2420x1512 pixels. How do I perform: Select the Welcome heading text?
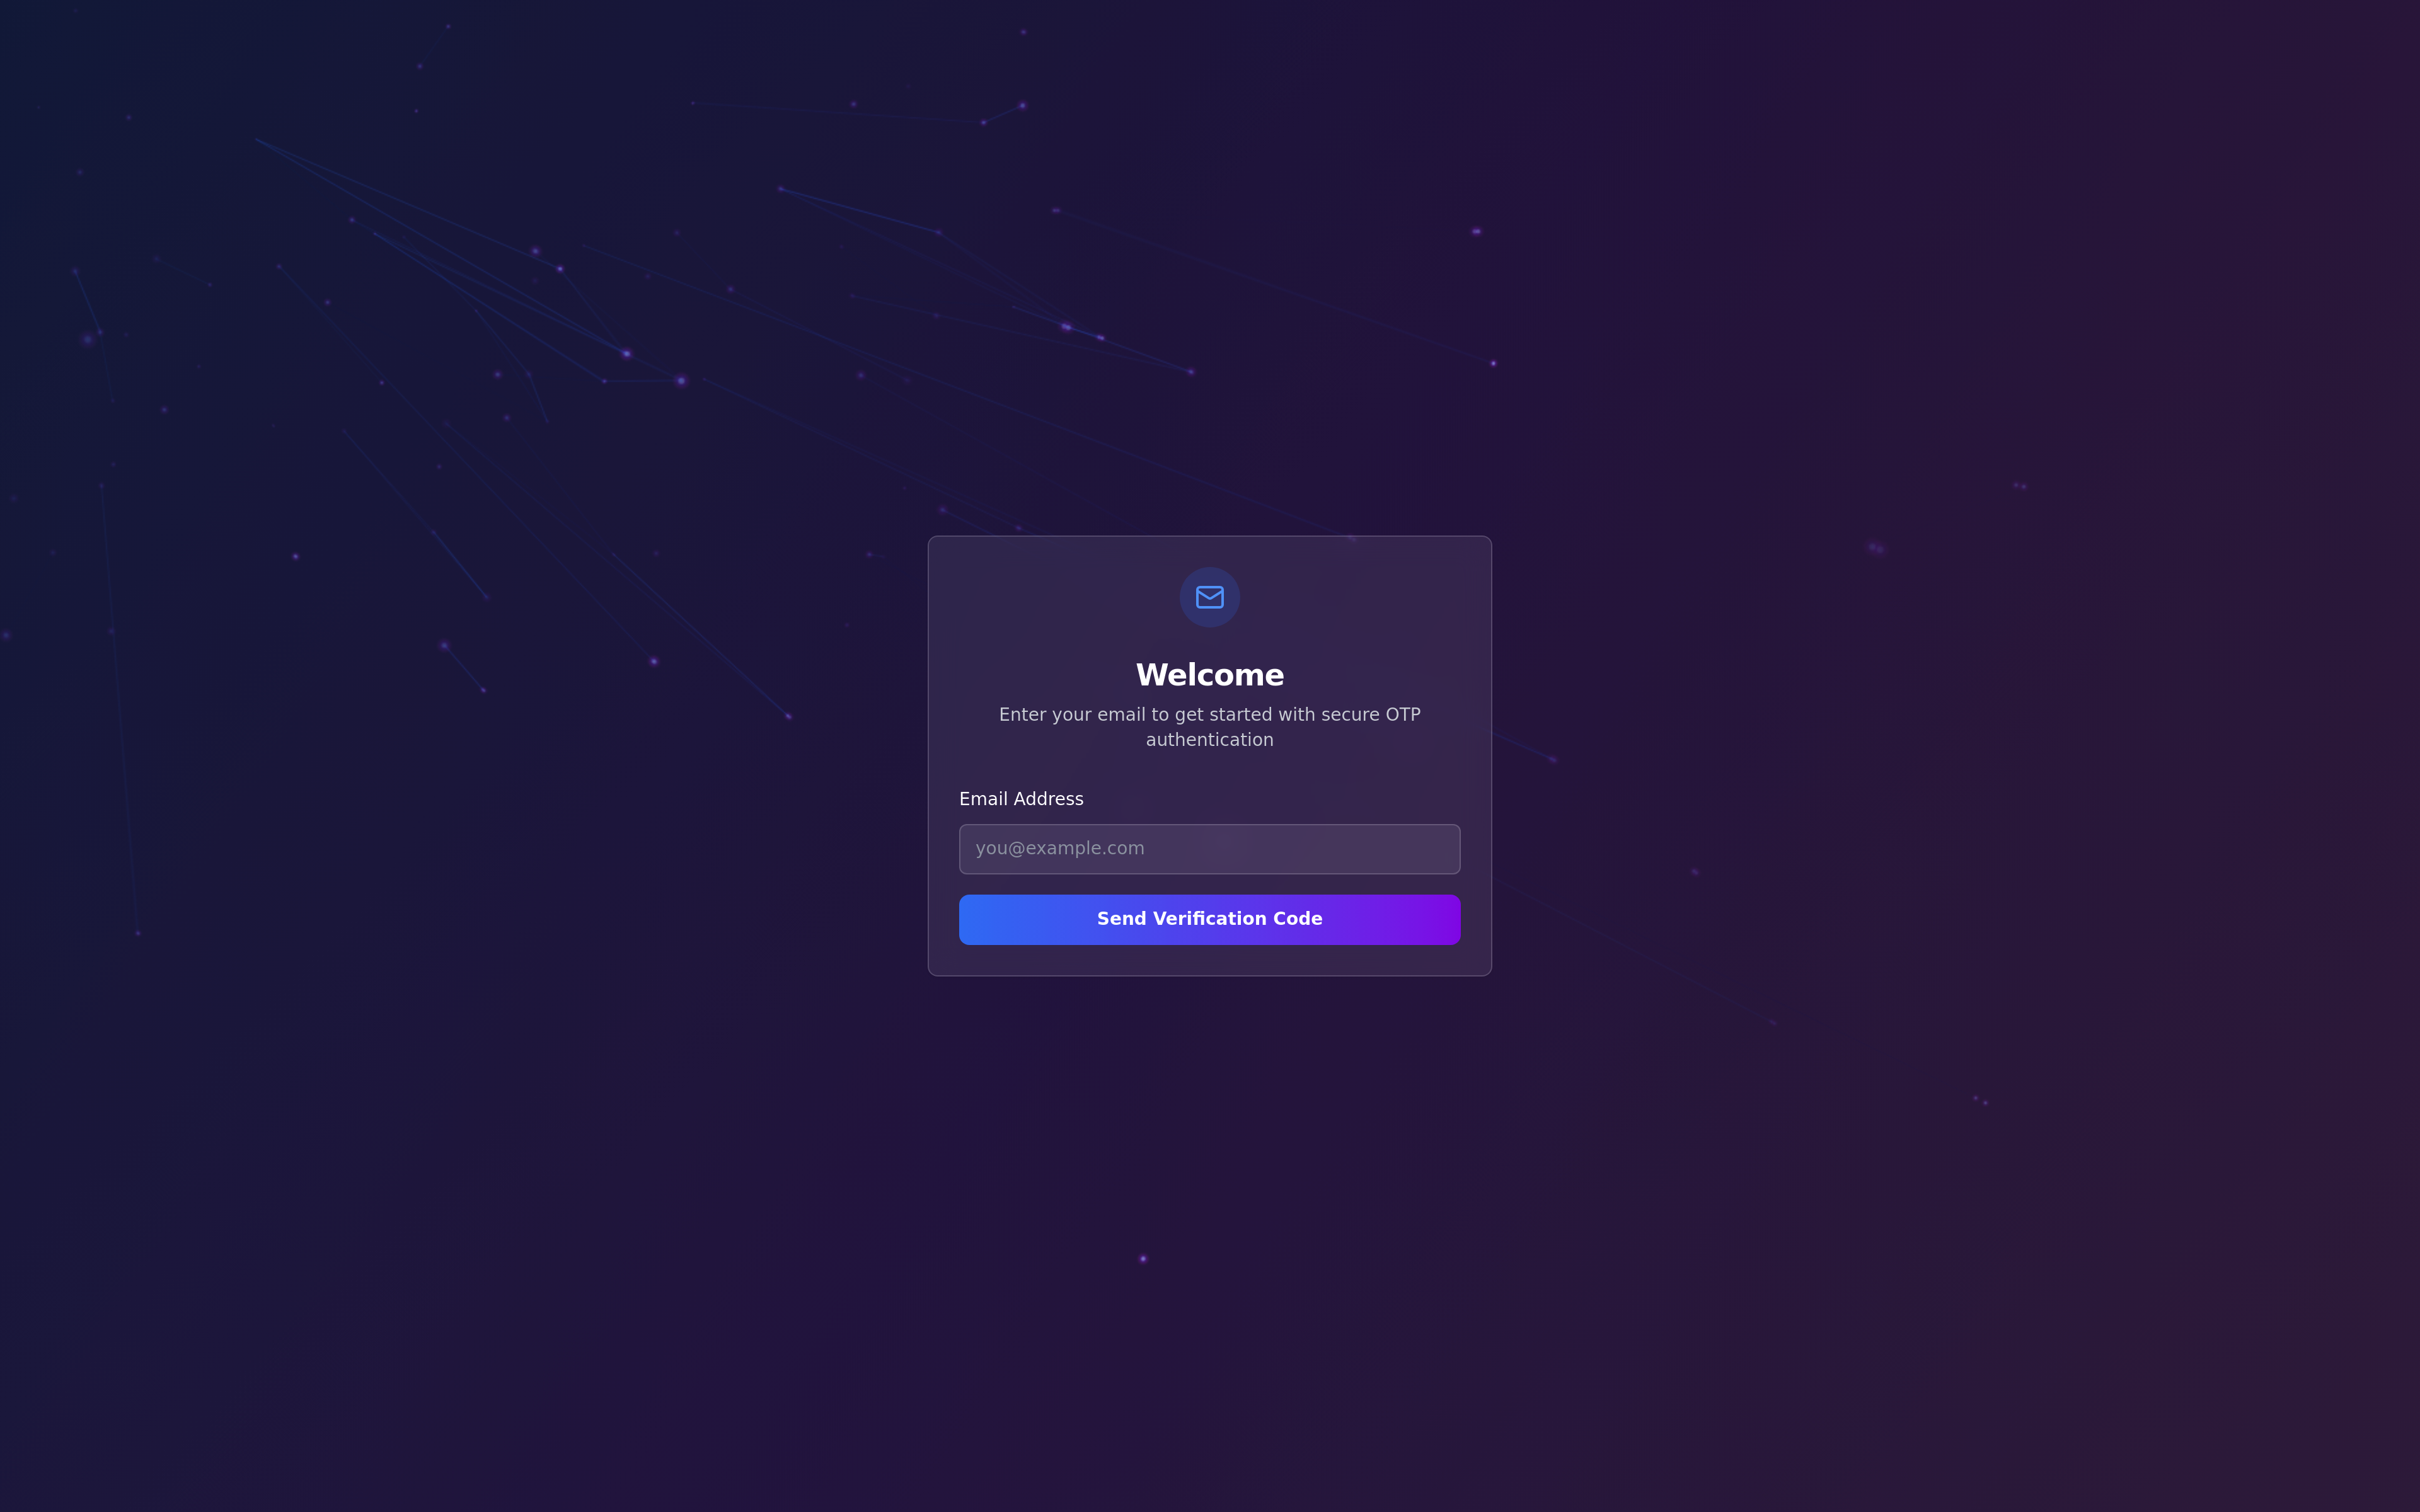(1209, 675)
